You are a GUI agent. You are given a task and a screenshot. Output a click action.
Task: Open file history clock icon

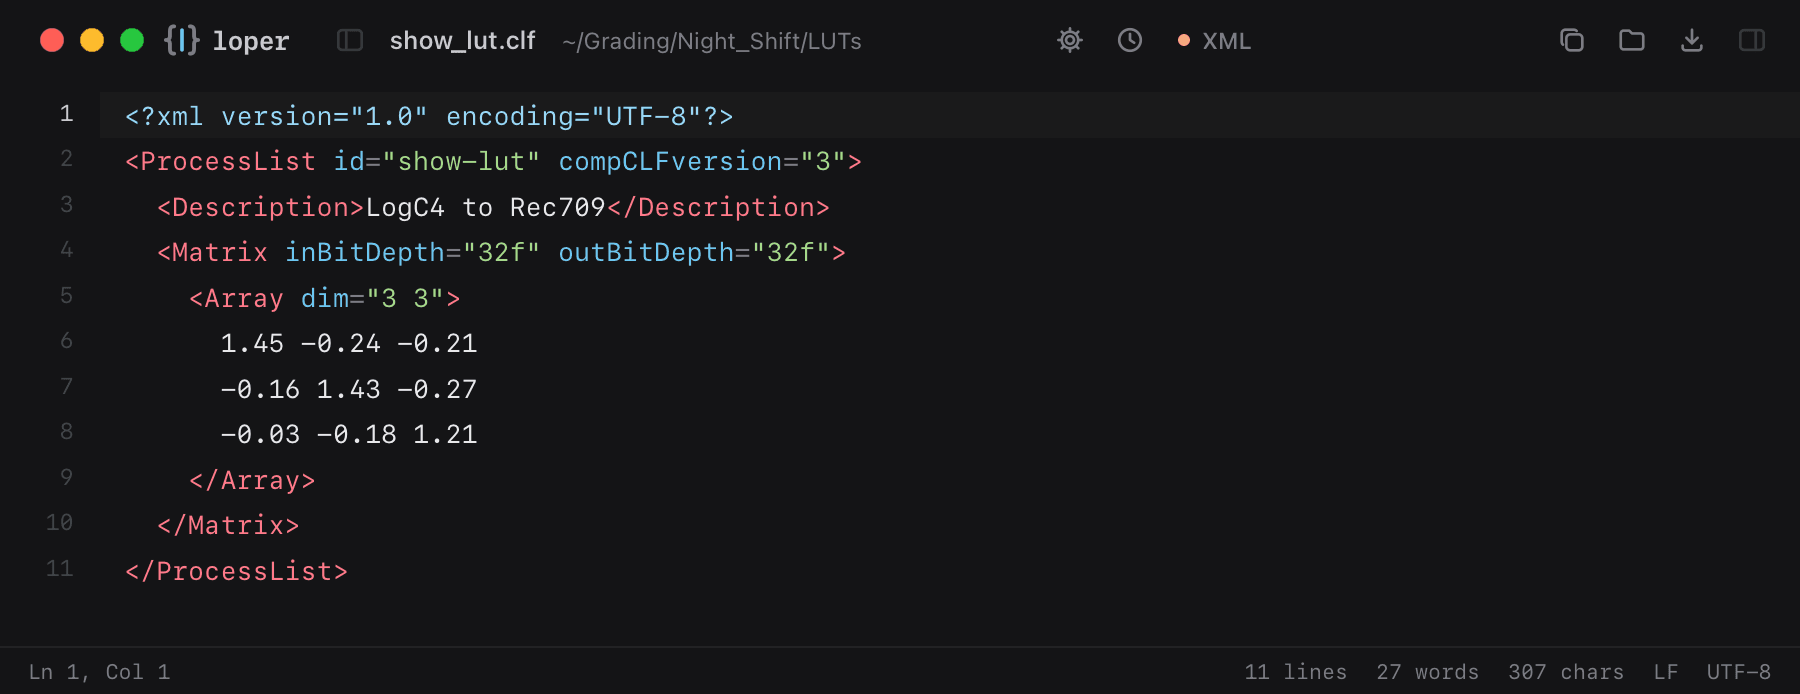(x=1130, y=40)
